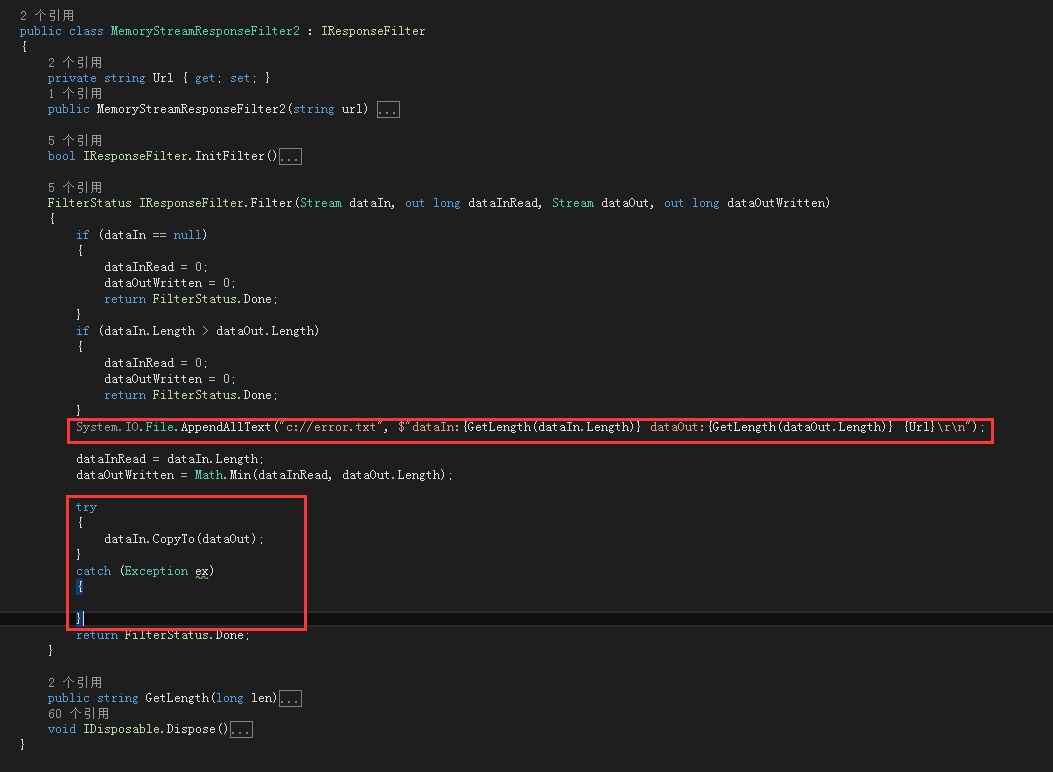Click 'Exception' type in the catch clause

156,571
